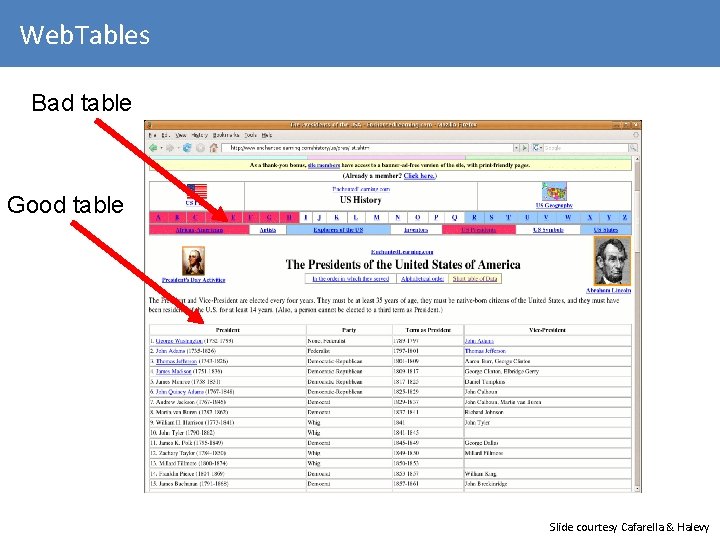720x540 pixels.
Task: Open the Bookmarks menu
Action: click(x=226, y=135)
